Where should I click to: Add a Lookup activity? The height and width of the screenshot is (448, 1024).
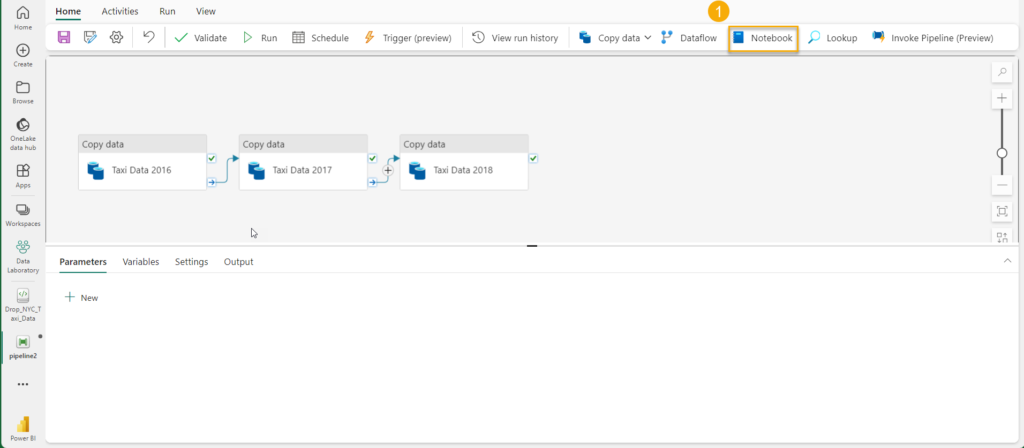(x=832, y=38)
